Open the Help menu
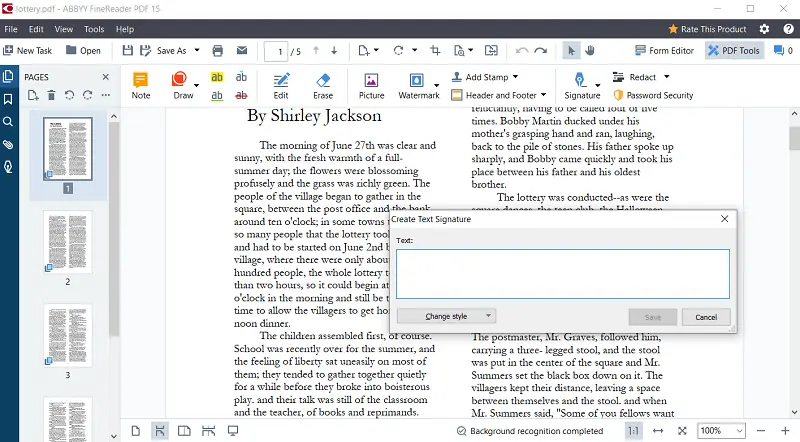 pos(125,29)
